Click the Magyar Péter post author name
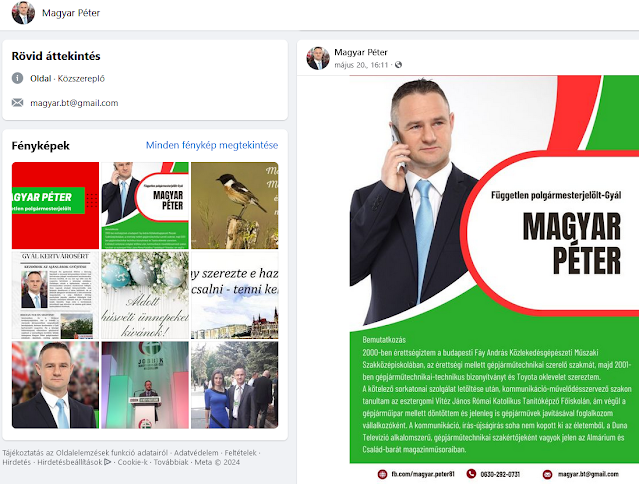 click(361, 52)
